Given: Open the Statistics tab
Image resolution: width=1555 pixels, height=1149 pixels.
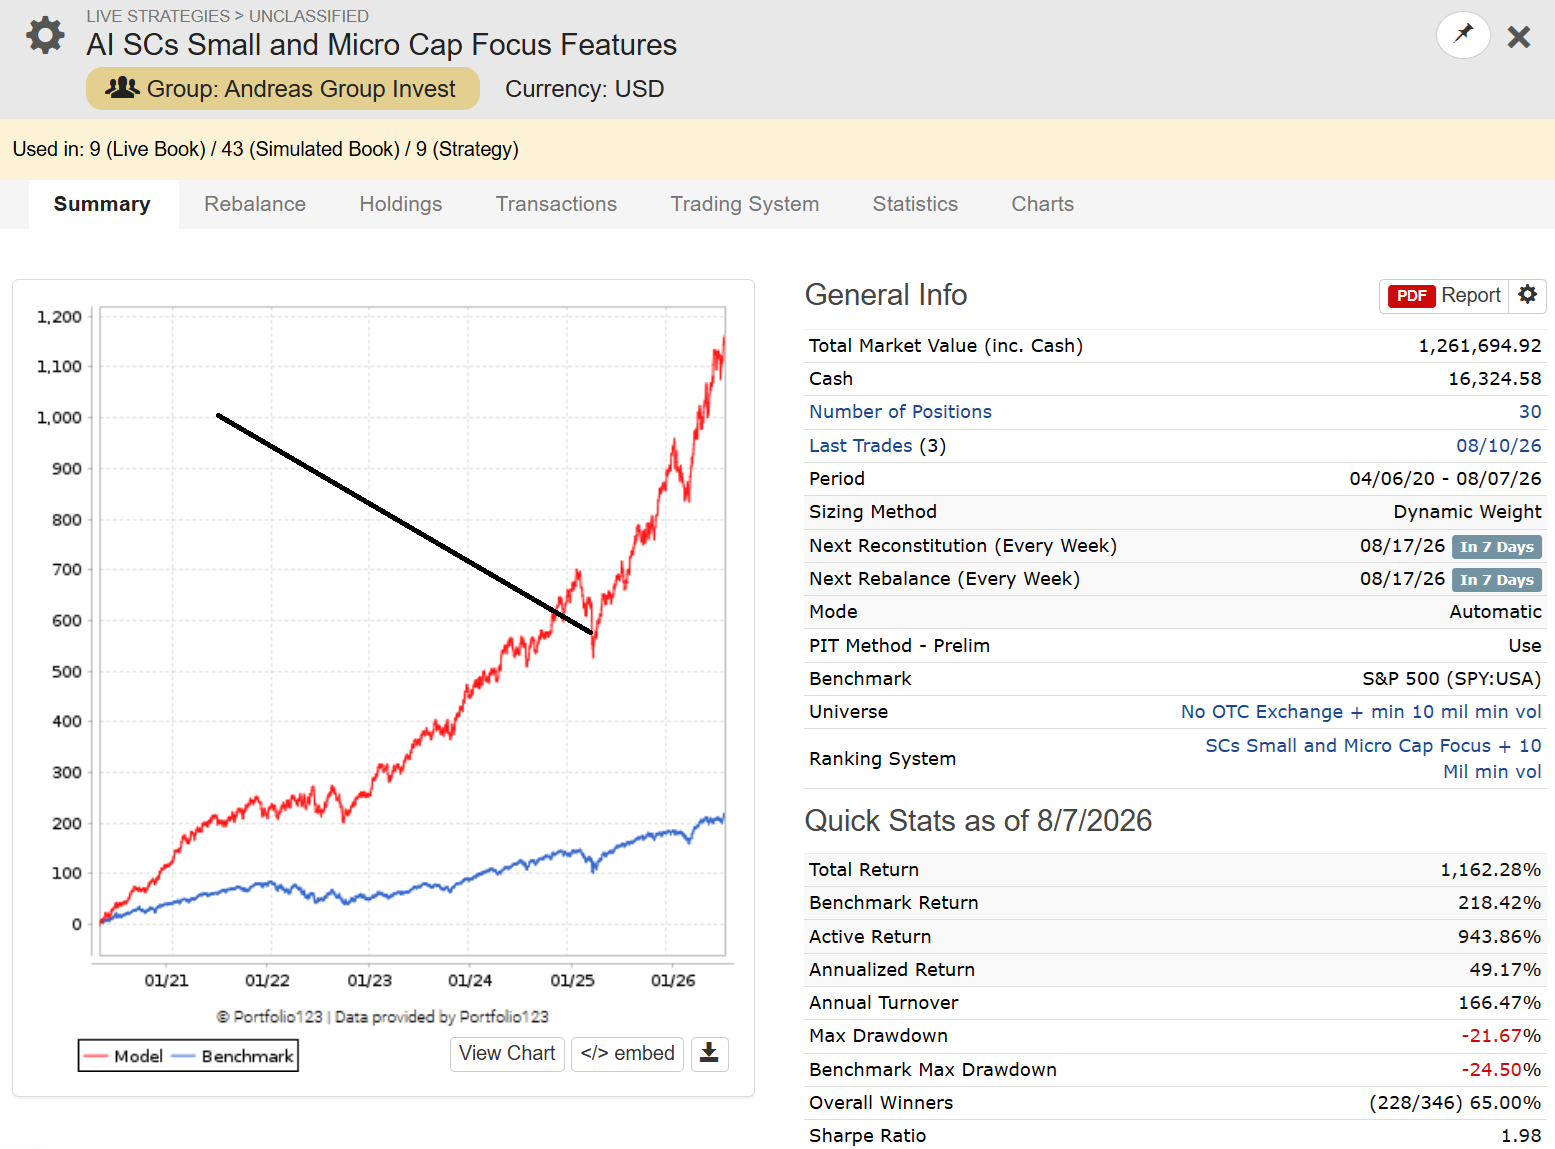Looking at the screenshot, I should [915, 204].
